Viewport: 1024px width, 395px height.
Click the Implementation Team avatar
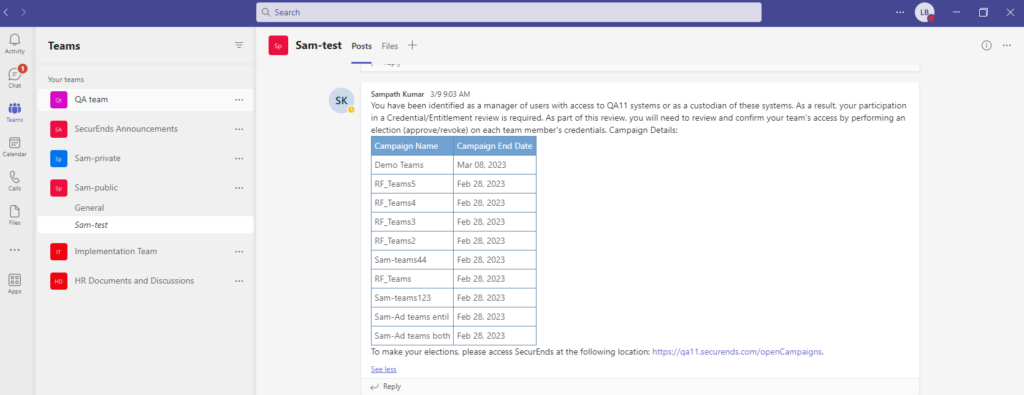pos(59,251)
